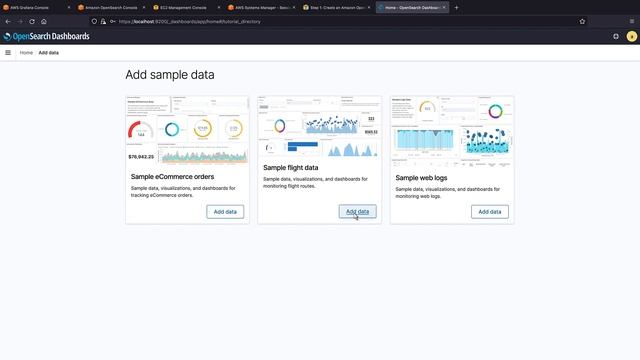Viewport: 640px width, 360px height.
Task: Close the AWS Grafana Console tab
Action: [69, 7]
